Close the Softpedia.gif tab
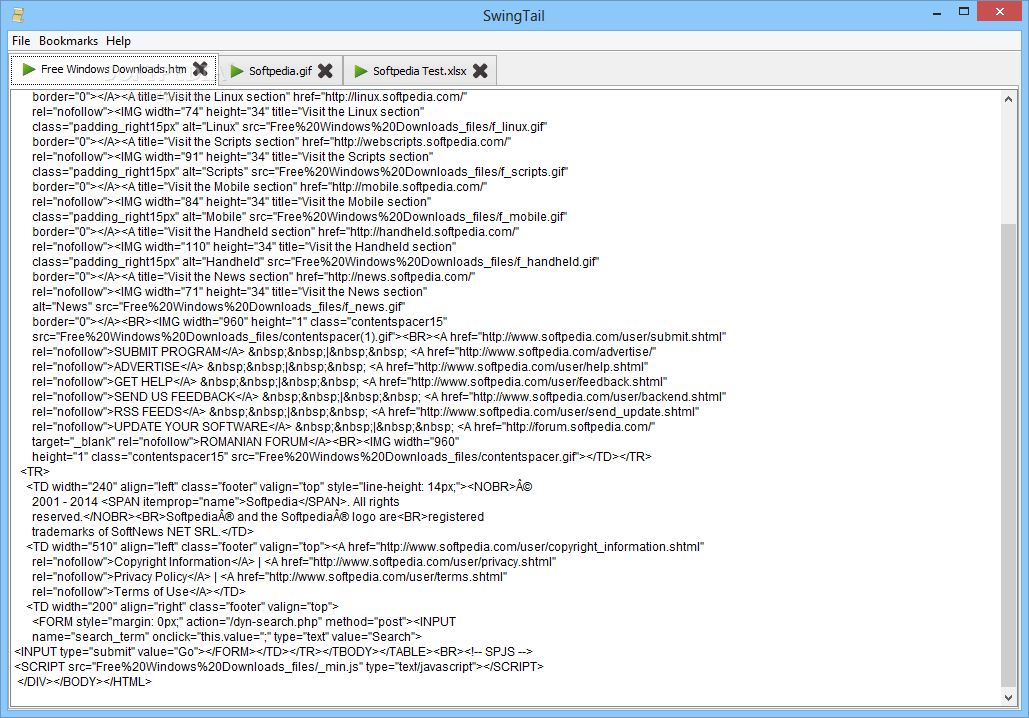The width and height of the screenshot is (1029, 718). (x=325, y=71)
